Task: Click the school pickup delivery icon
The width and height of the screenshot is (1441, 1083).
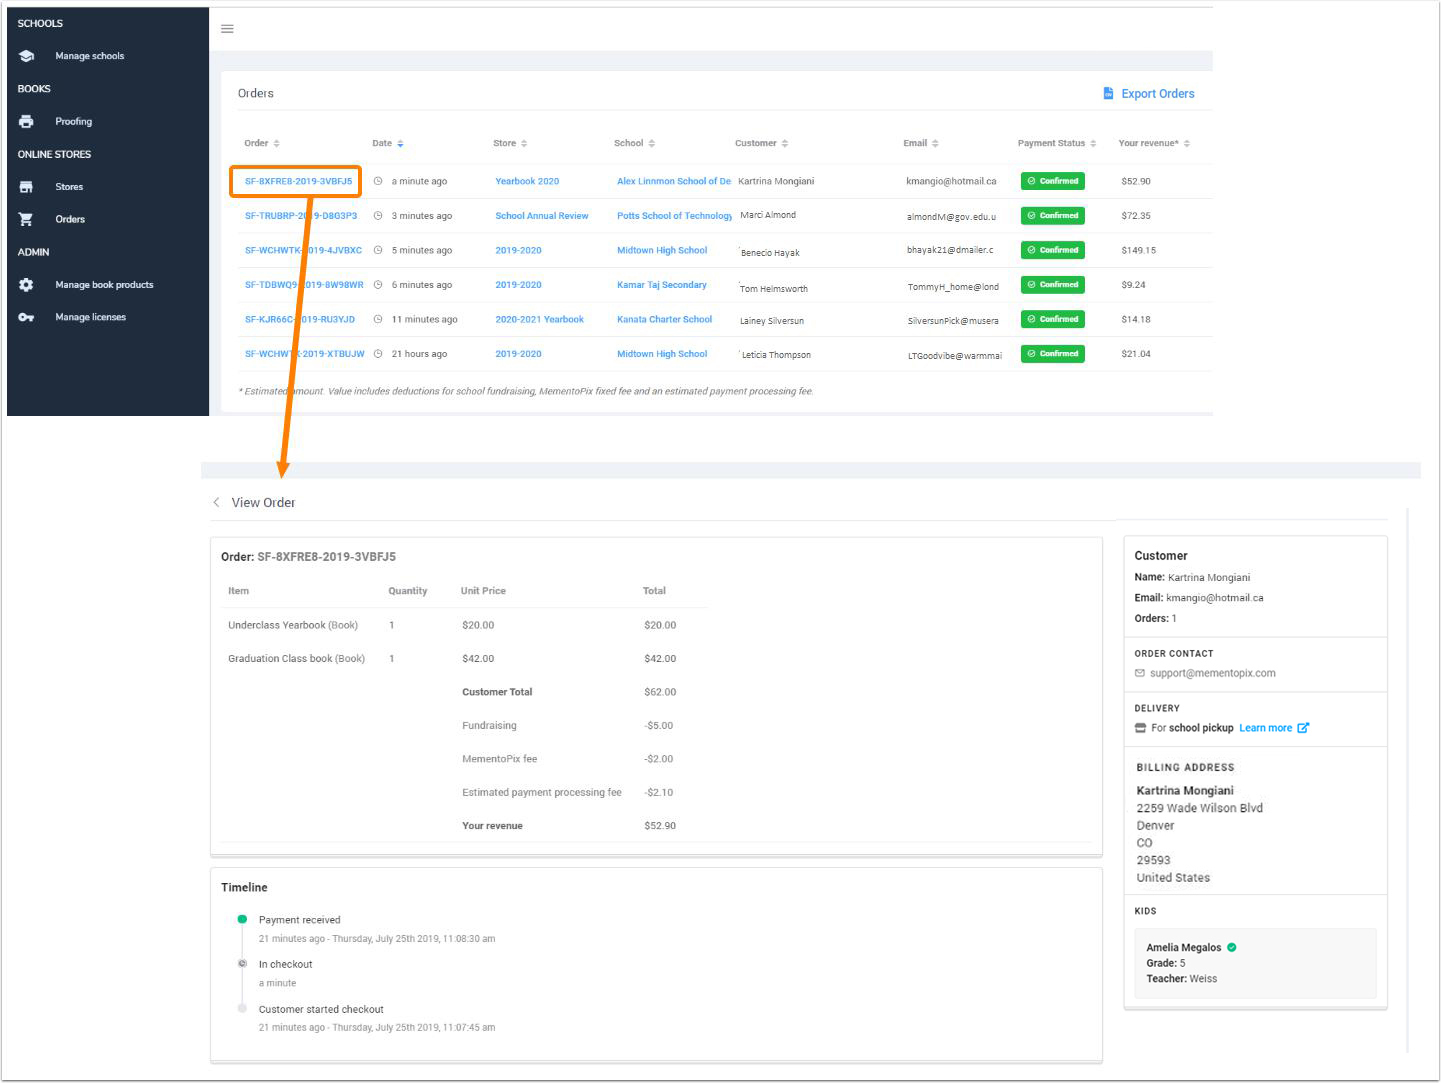Action: [x=1140, y=728]
